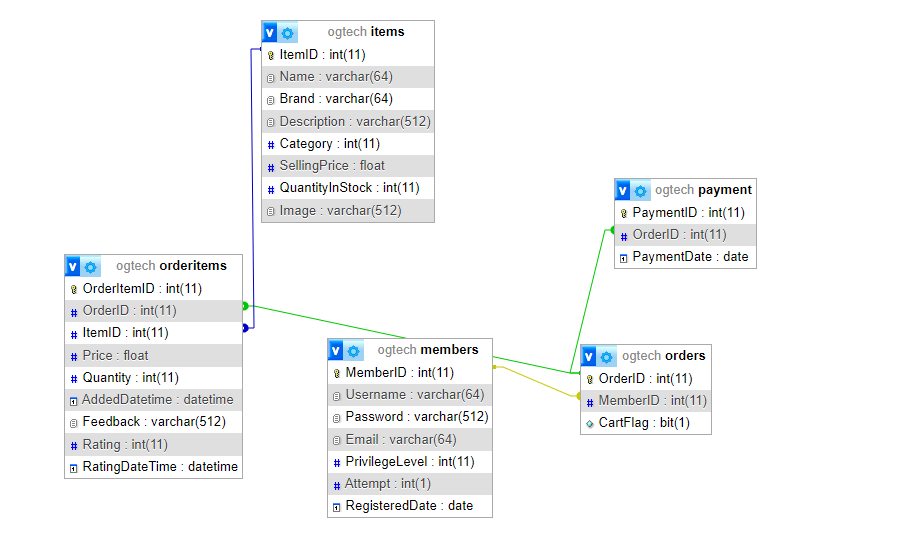This screenshot has width=912, height=533.
Task: Select 'Price : float' row
Action: [154, 356]
